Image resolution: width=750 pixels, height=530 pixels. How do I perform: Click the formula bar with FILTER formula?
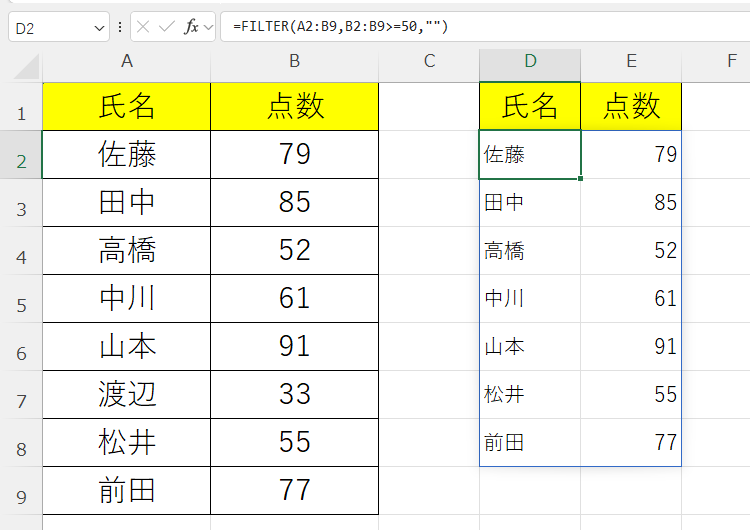(485, 26)
